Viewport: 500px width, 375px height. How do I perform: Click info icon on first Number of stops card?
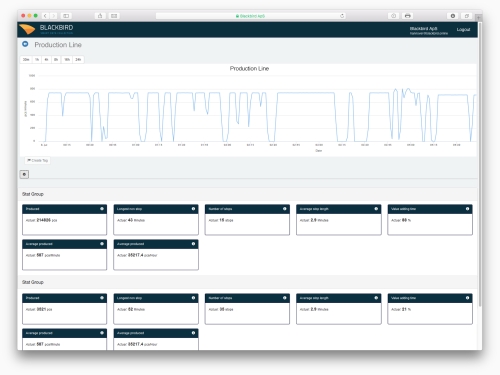pyautogui.click(x=285, y=209)
